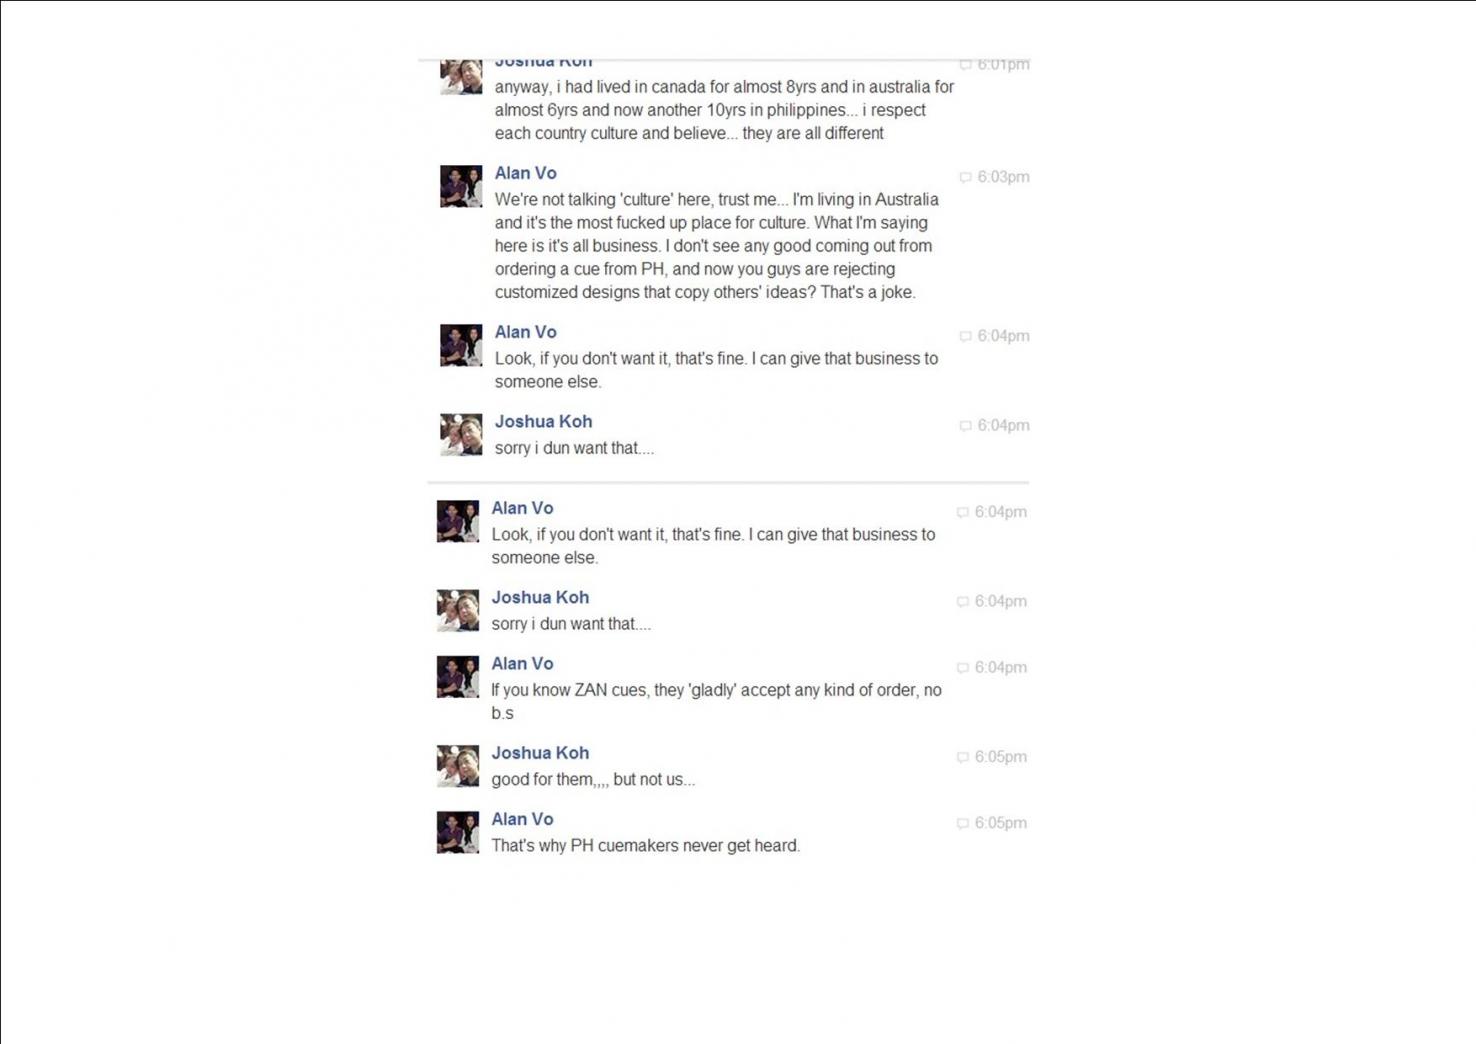The width and height of the screenshot is (1476, 1044).
Task: Open Alan Vo name link above 'culture' message
Action: coord(525,173)
